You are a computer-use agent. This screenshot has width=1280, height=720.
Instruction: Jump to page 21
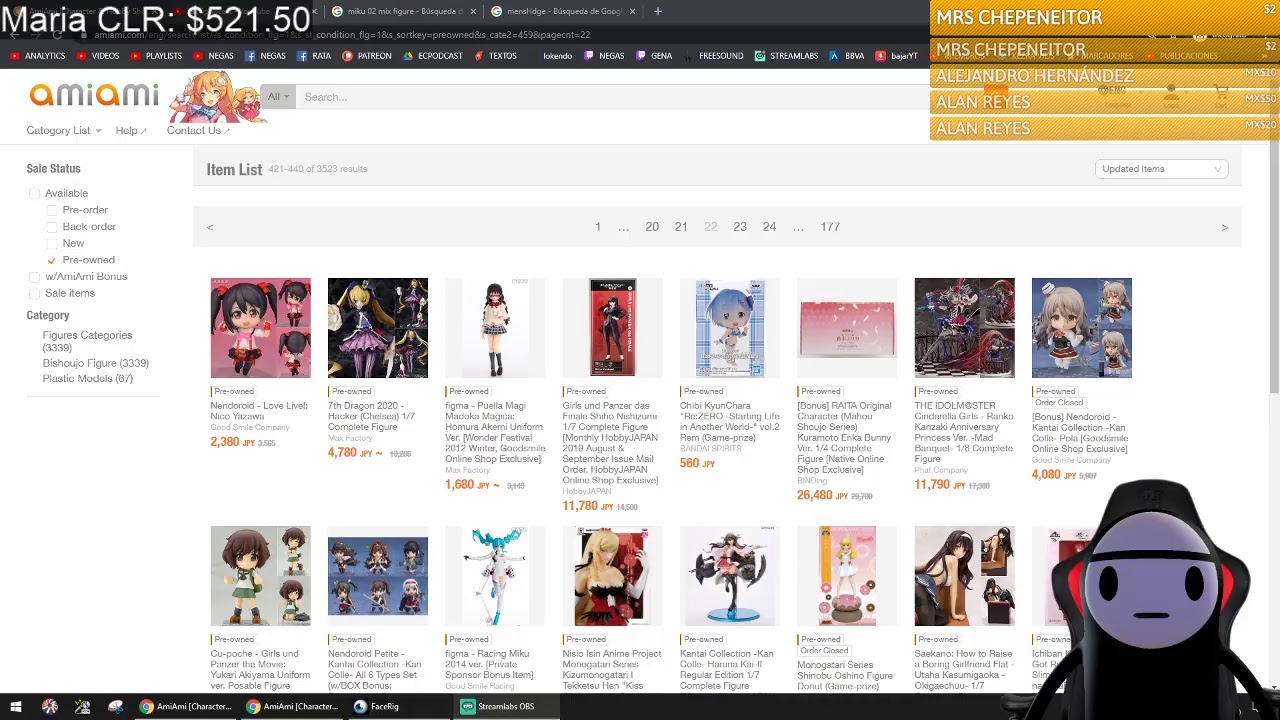pos(681,227)
